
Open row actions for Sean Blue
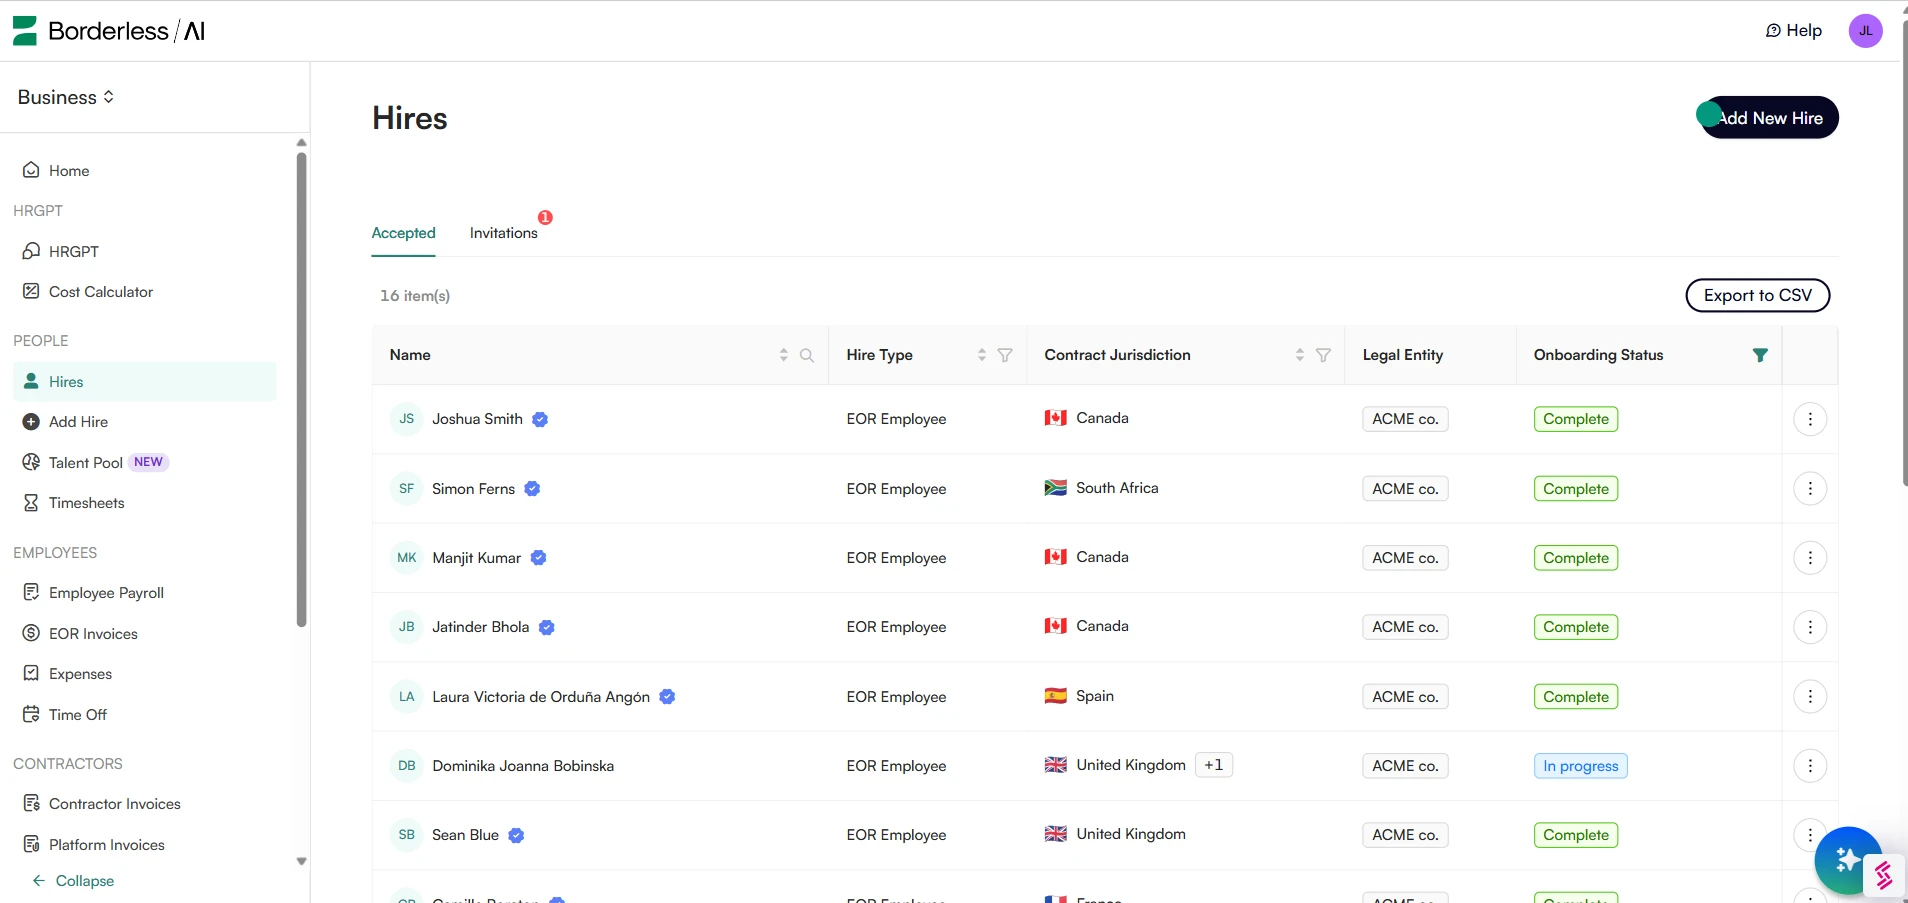point(1810,834)
